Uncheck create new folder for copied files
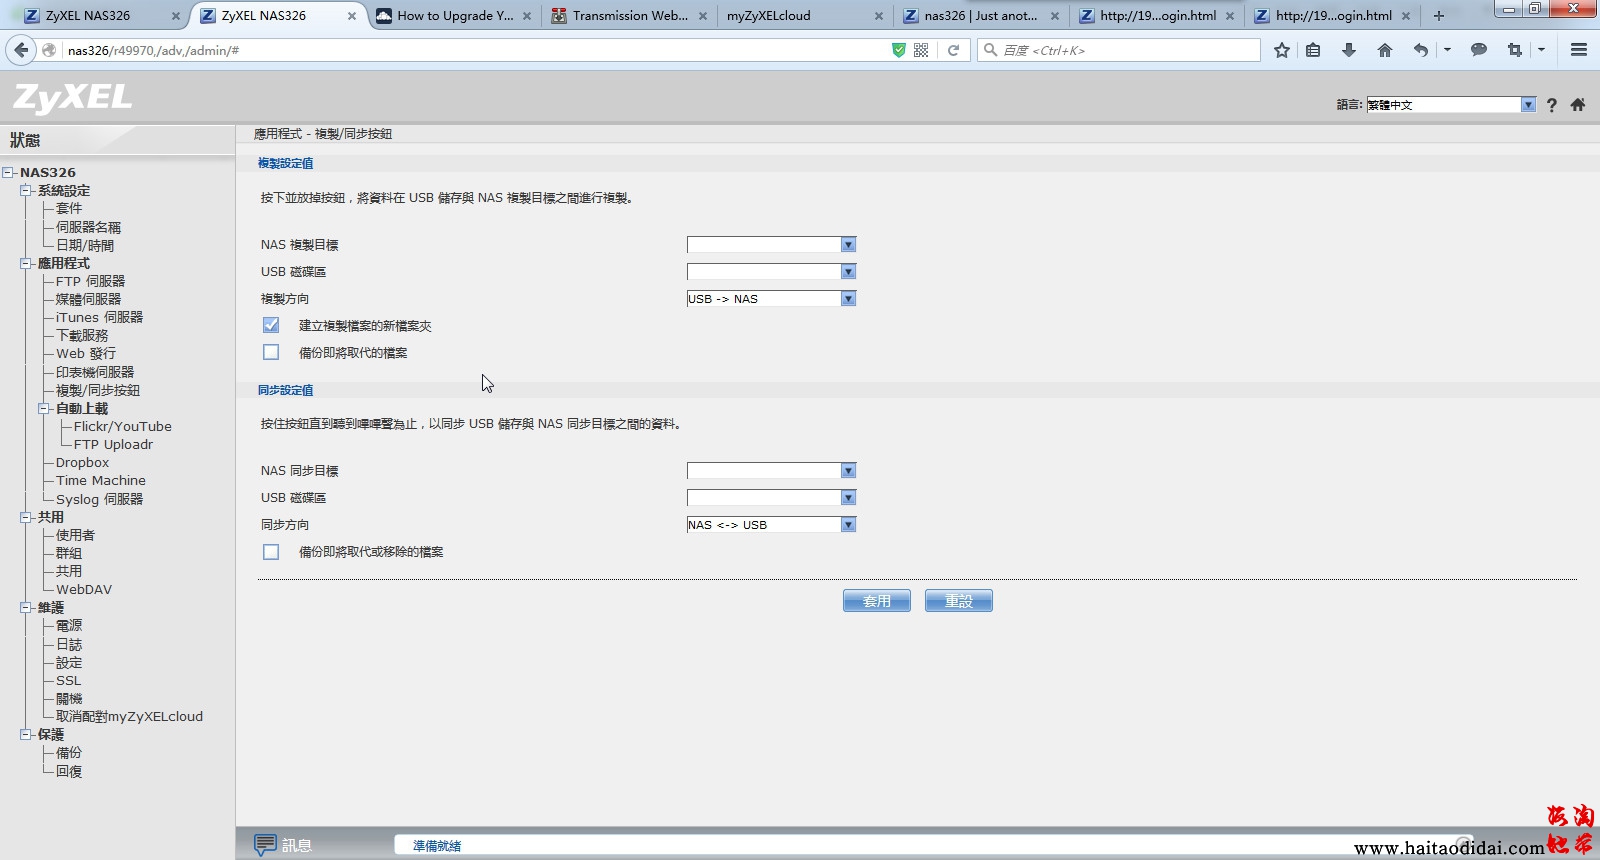The width and height of the screenshot is (1600, 860). [271, 325]
